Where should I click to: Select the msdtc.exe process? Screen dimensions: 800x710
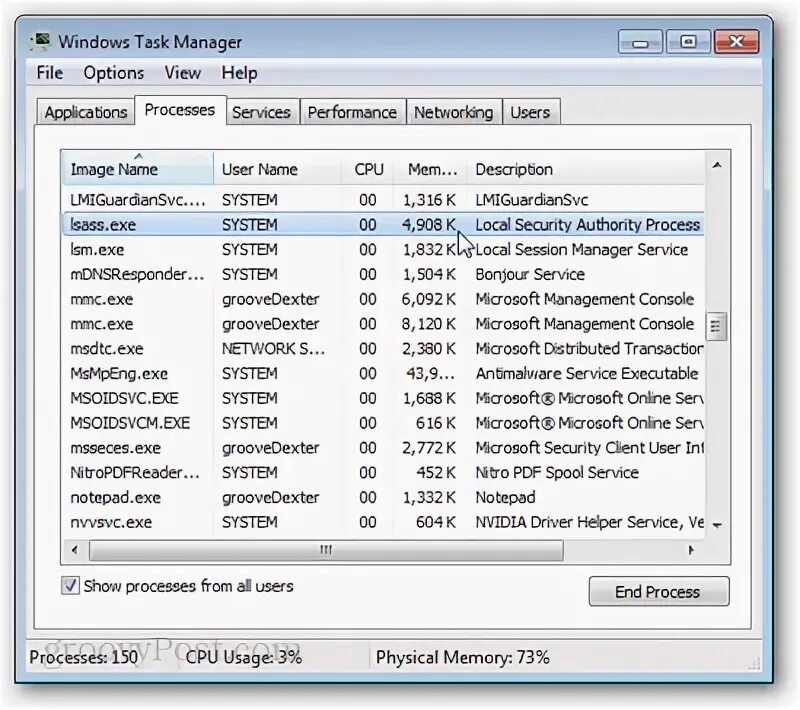[383, 349]
